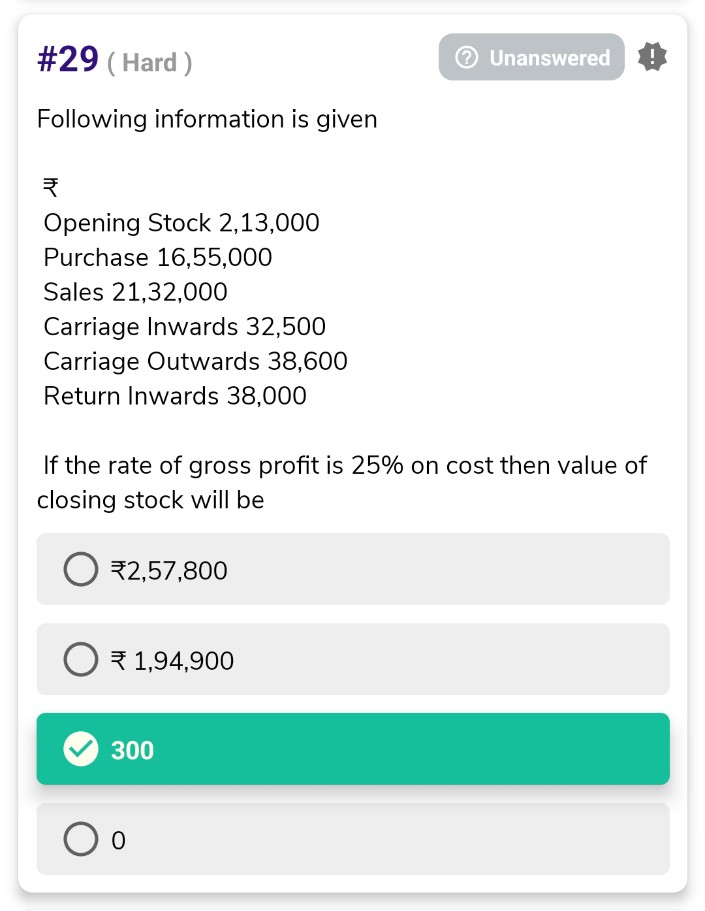Click the Sales 21,32,000 line

click(135, 292)
